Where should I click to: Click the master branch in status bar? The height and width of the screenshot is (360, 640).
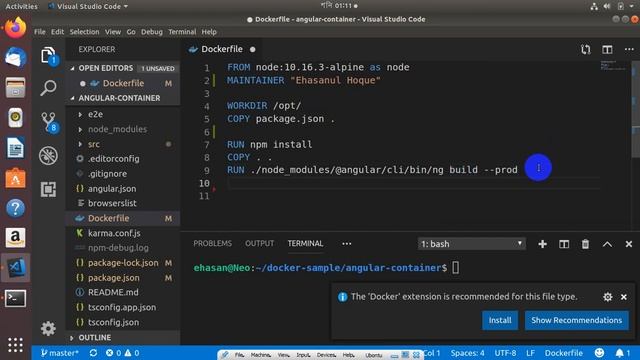point(60,353)
